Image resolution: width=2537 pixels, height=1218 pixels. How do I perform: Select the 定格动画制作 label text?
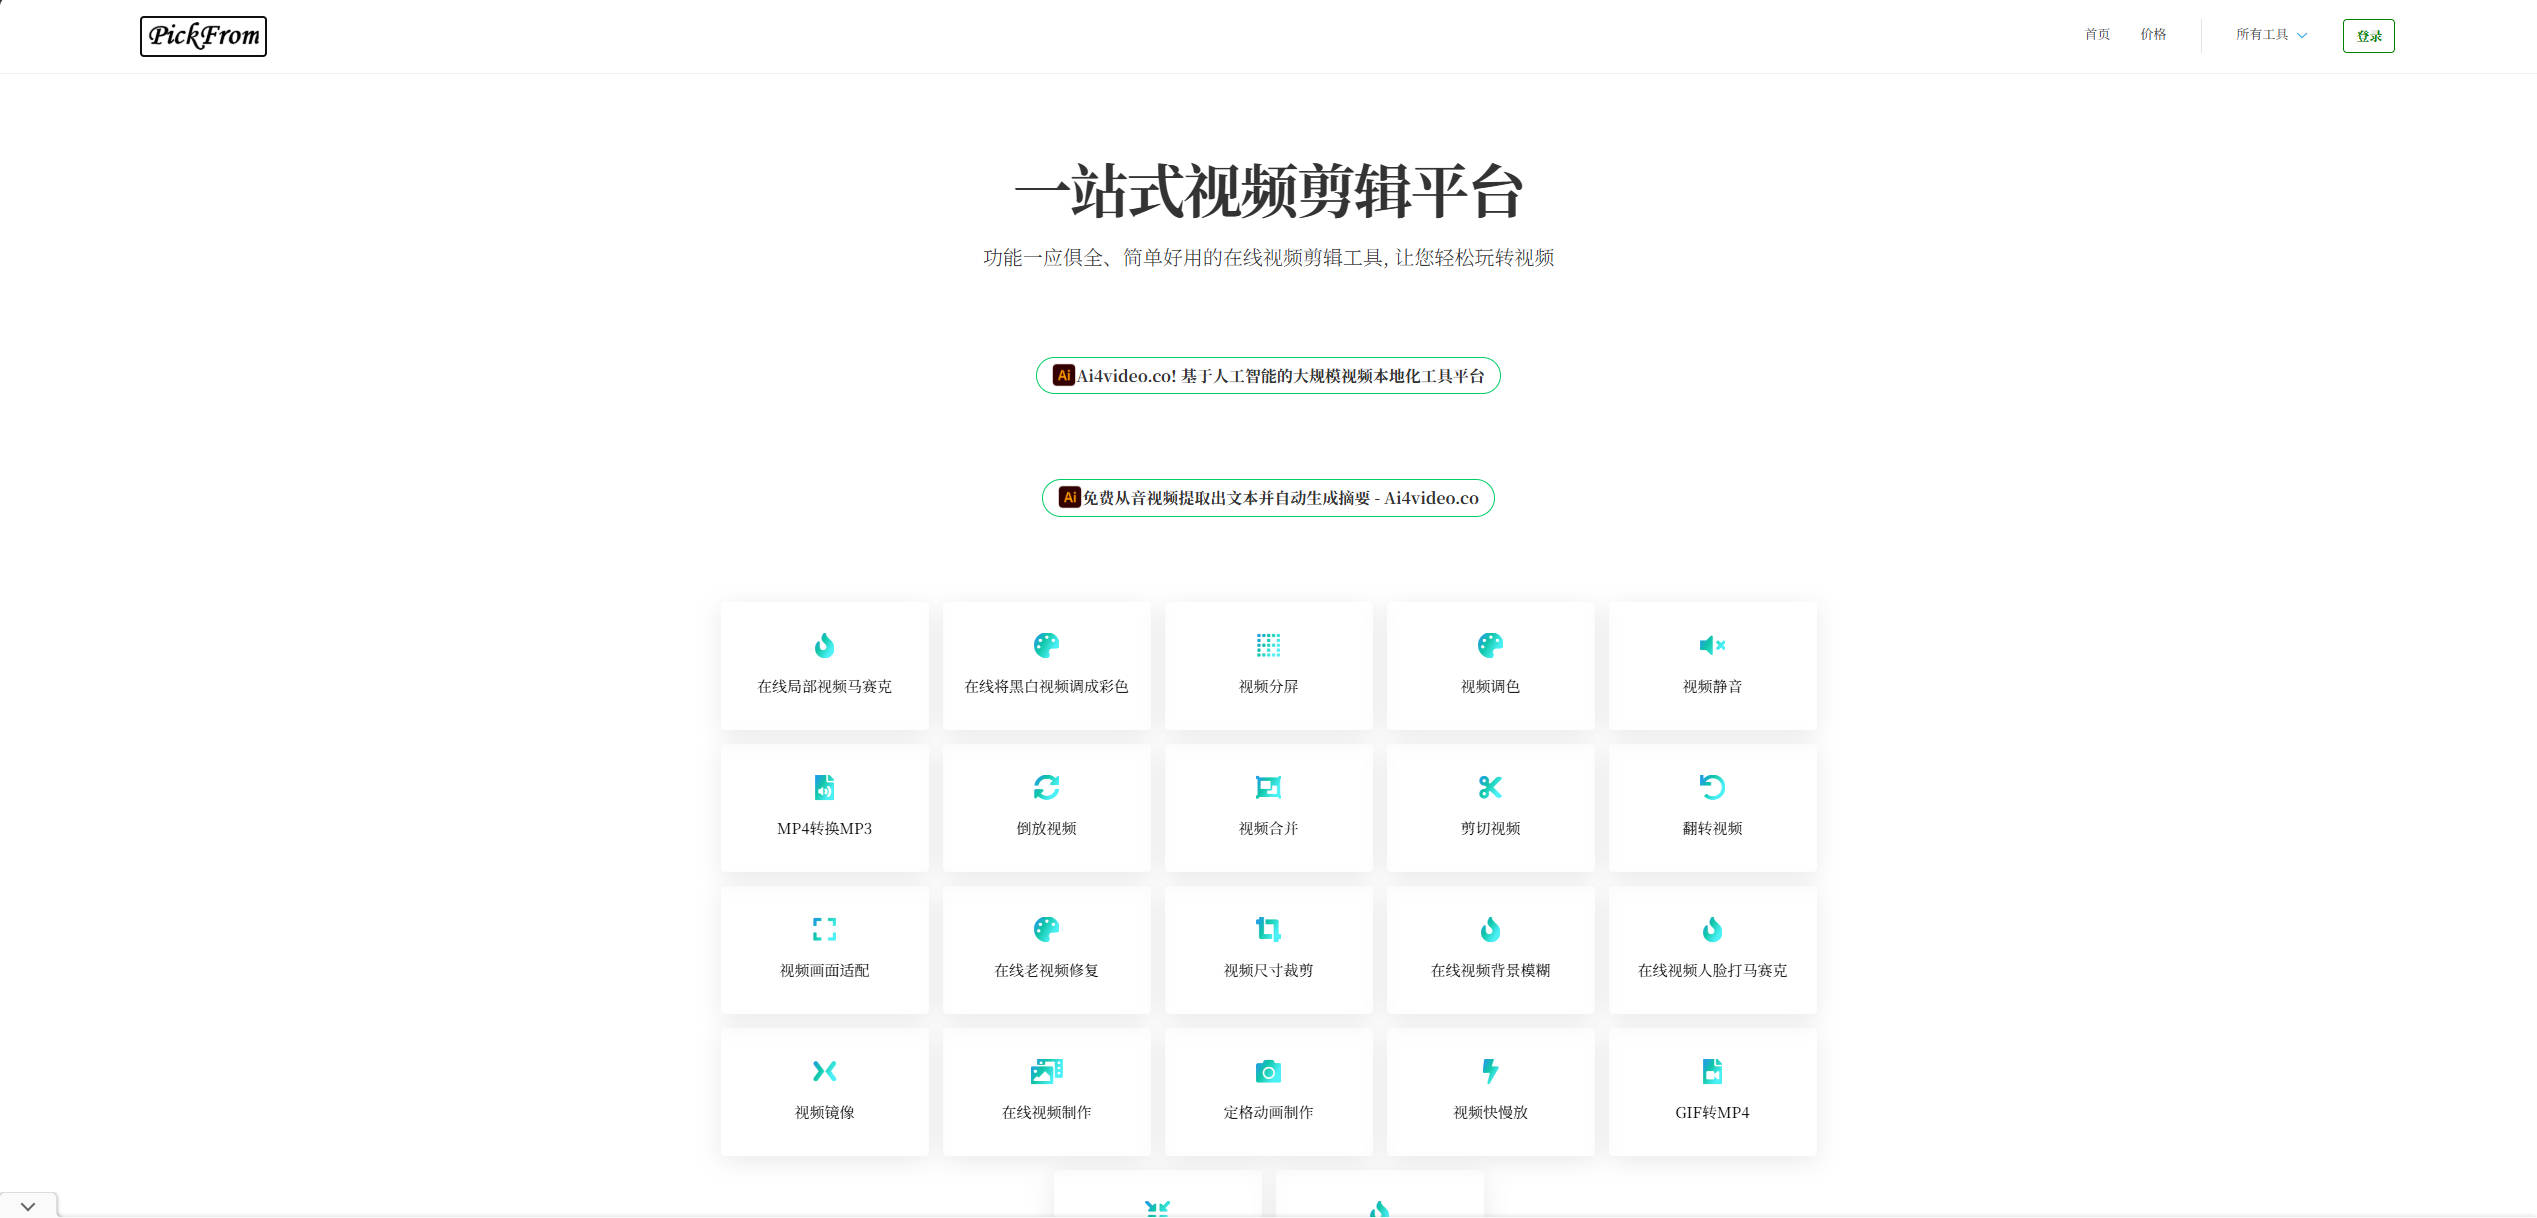[x=1268, y=1113]
